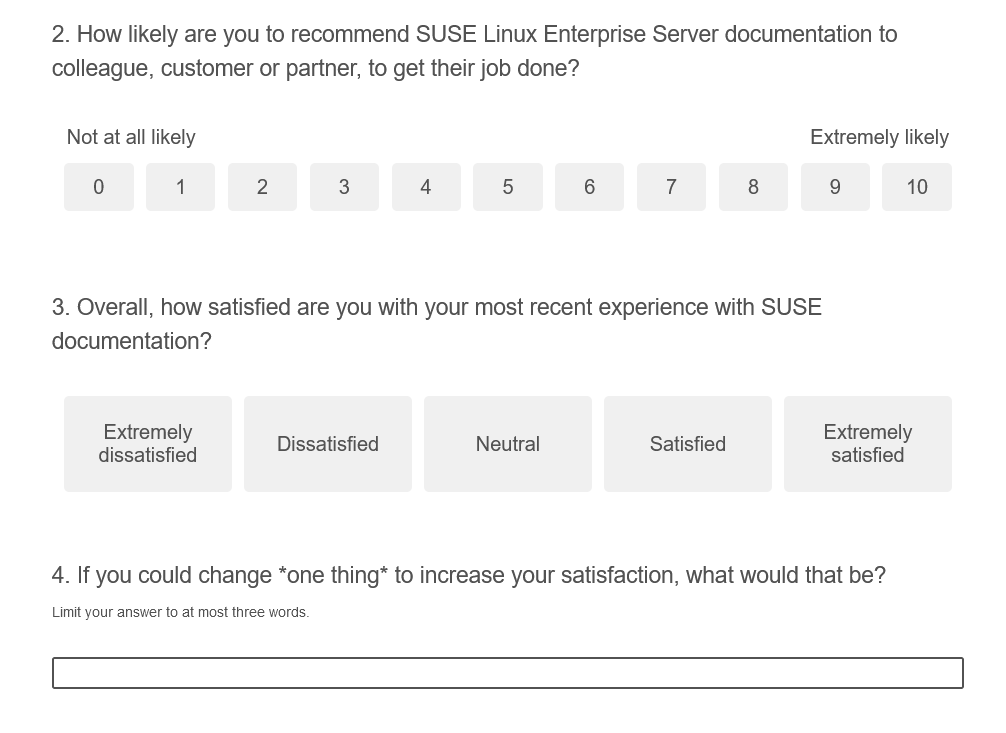Select the Satisfied option
The image size is (1006, 733).
(687, 443)
